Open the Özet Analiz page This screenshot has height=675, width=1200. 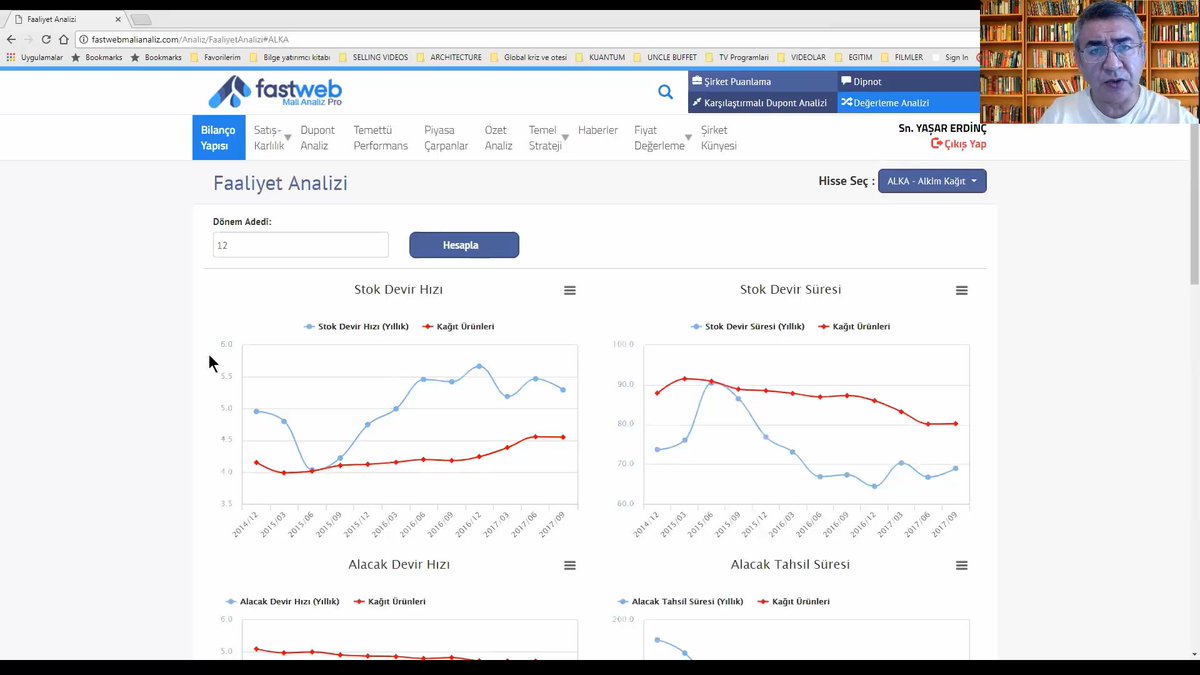coord(498,137)
